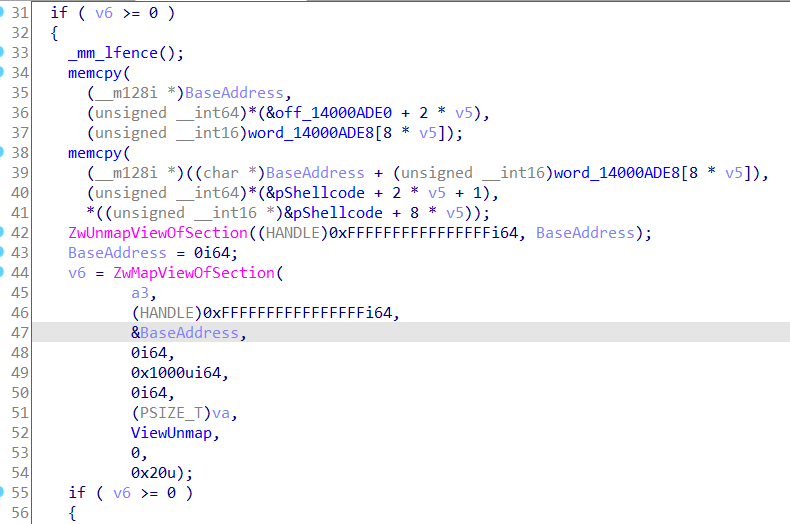Click v5 on line 41
Viewport: 790px width, 524px height.
(455, 213)
